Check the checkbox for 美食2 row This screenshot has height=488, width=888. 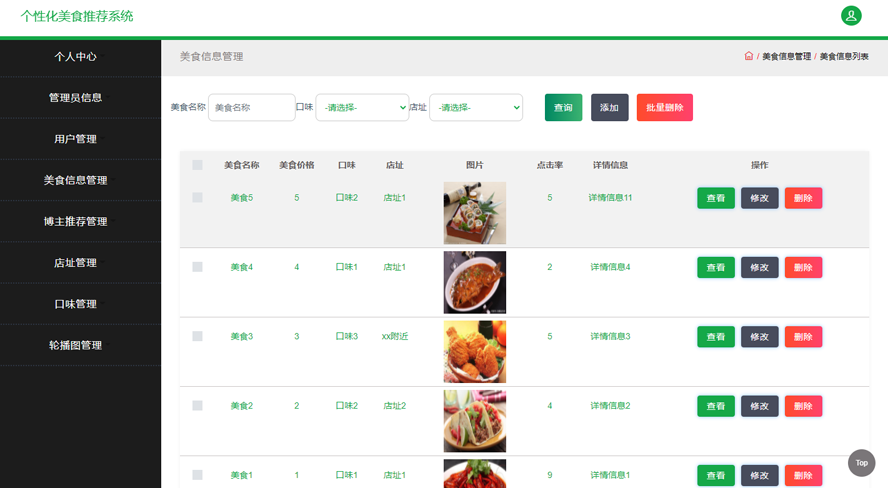click(197, 405)
